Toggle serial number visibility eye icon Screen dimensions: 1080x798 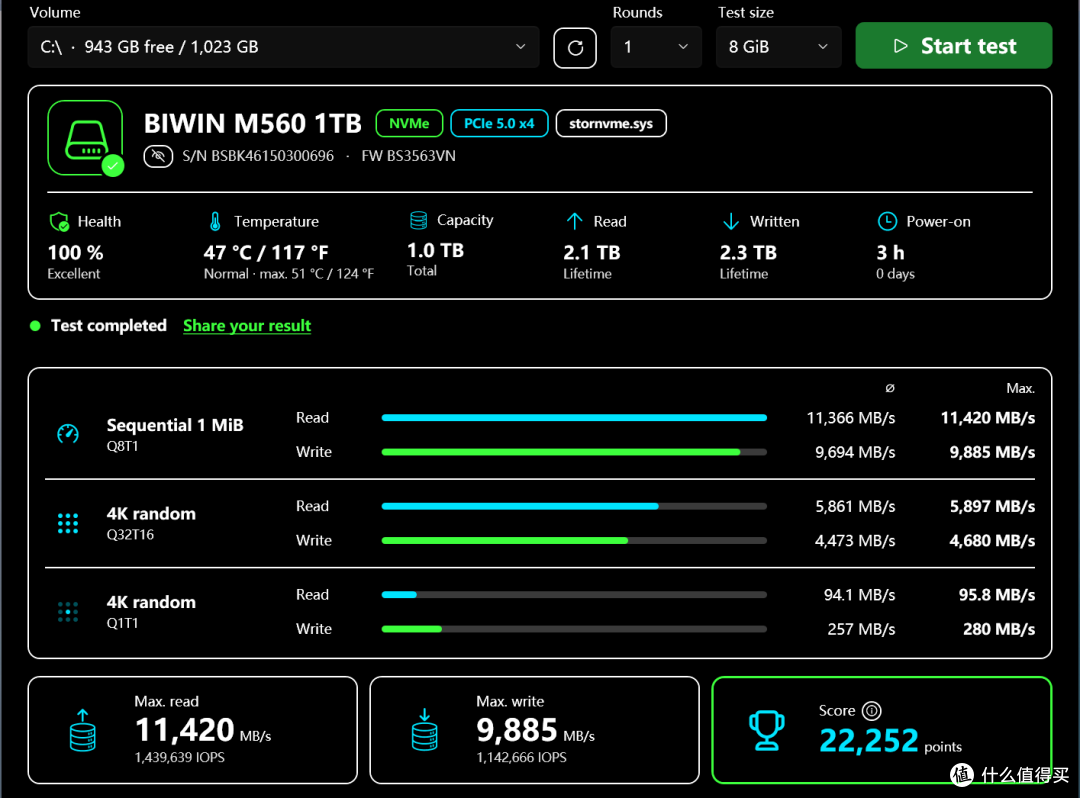tap(158, 156)
